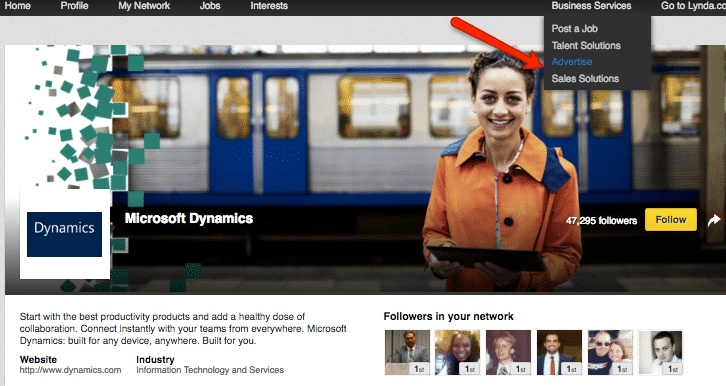Screen dimensions: 726x386
Task: Open first follower thumbnail, man in suit
Action: pyautogui.click(x=407, y=352)
